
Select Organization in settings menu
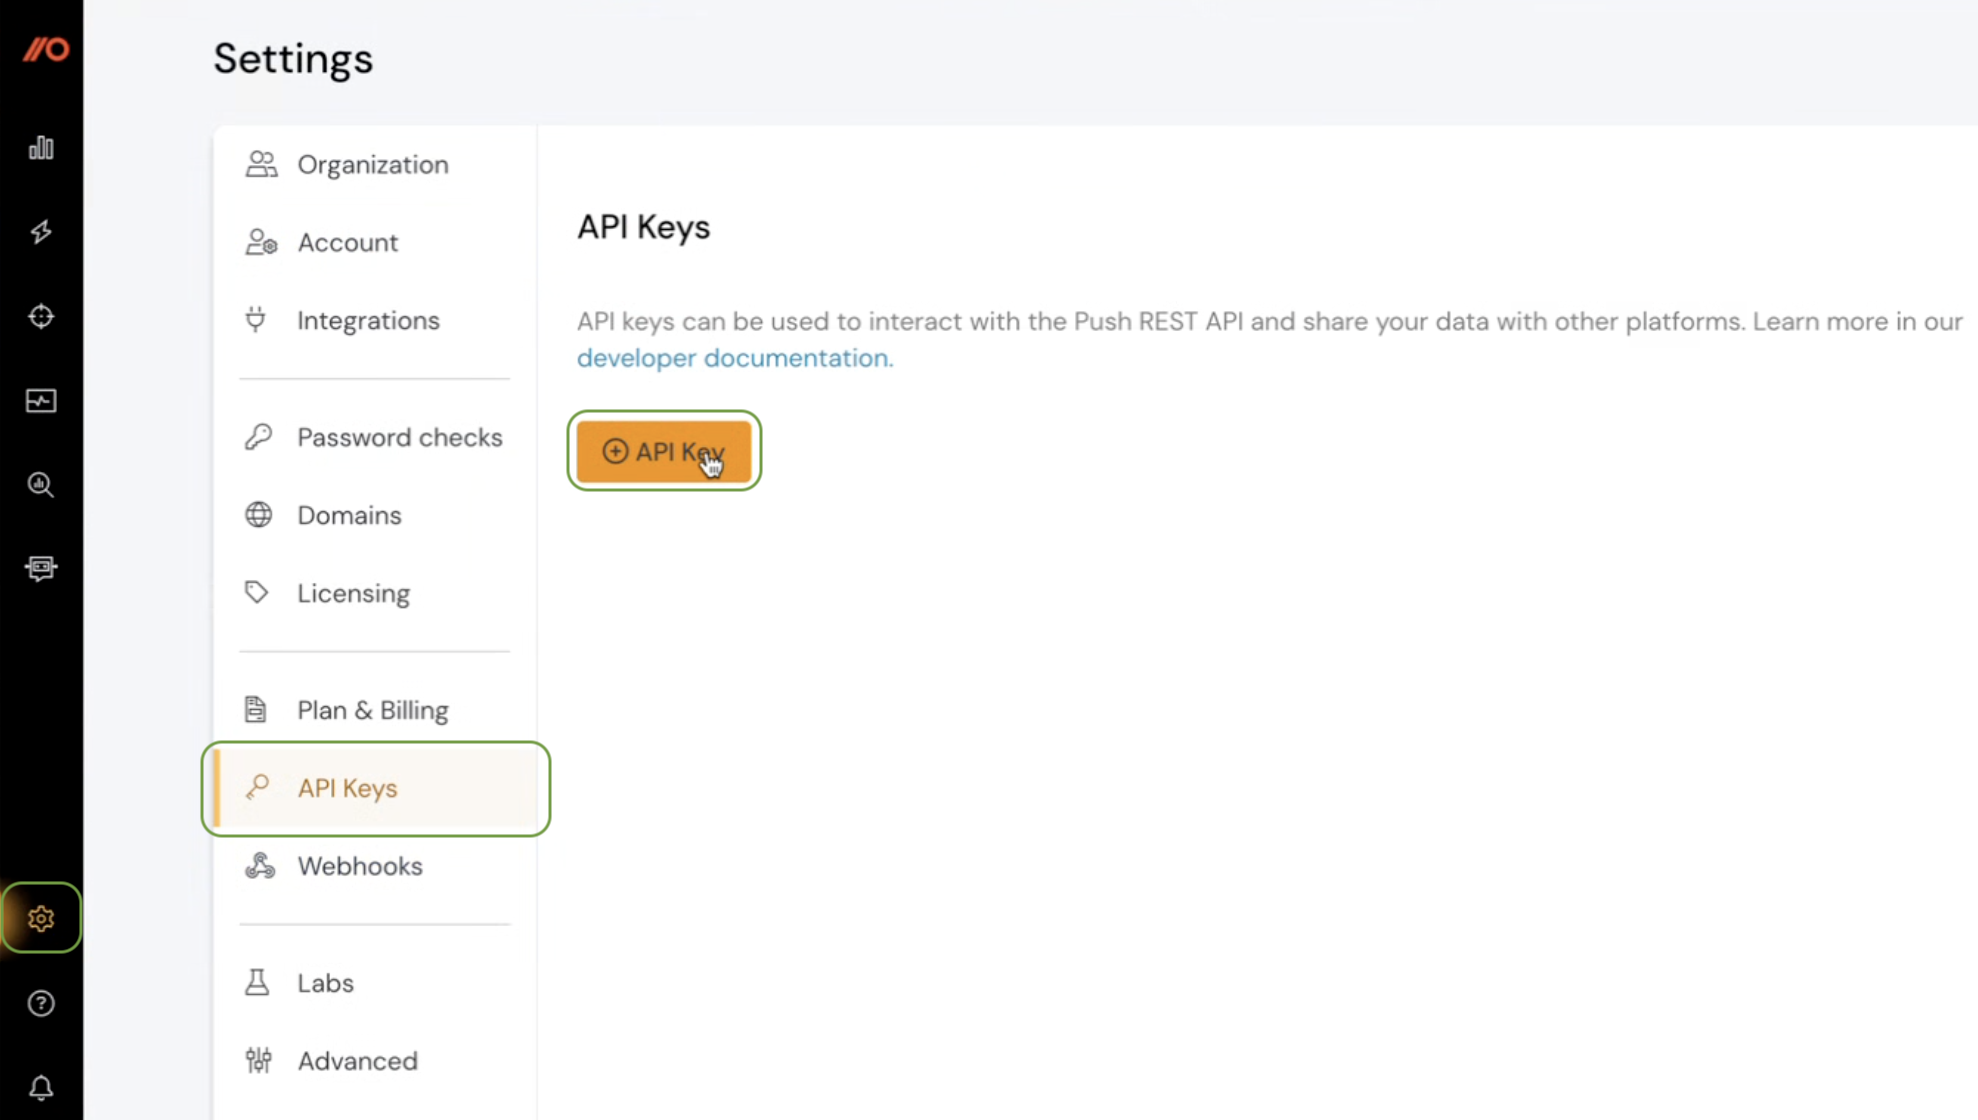click(372, 164)
